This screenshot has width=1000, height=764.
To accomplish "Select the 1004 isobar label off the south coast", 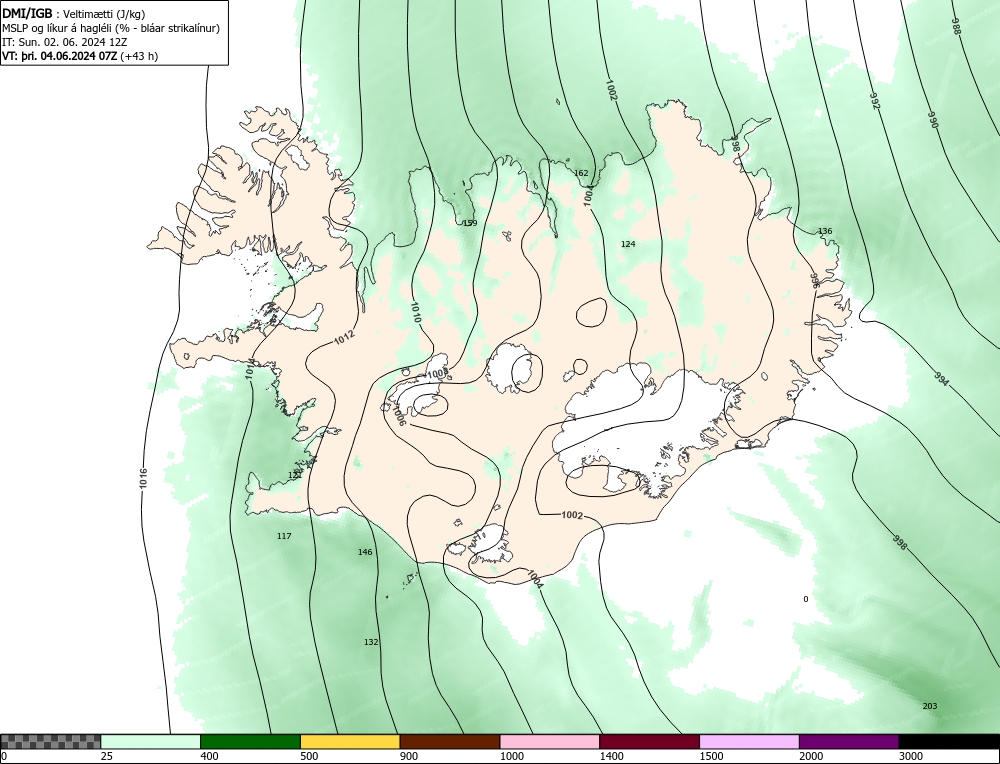I will click(534, 578).
